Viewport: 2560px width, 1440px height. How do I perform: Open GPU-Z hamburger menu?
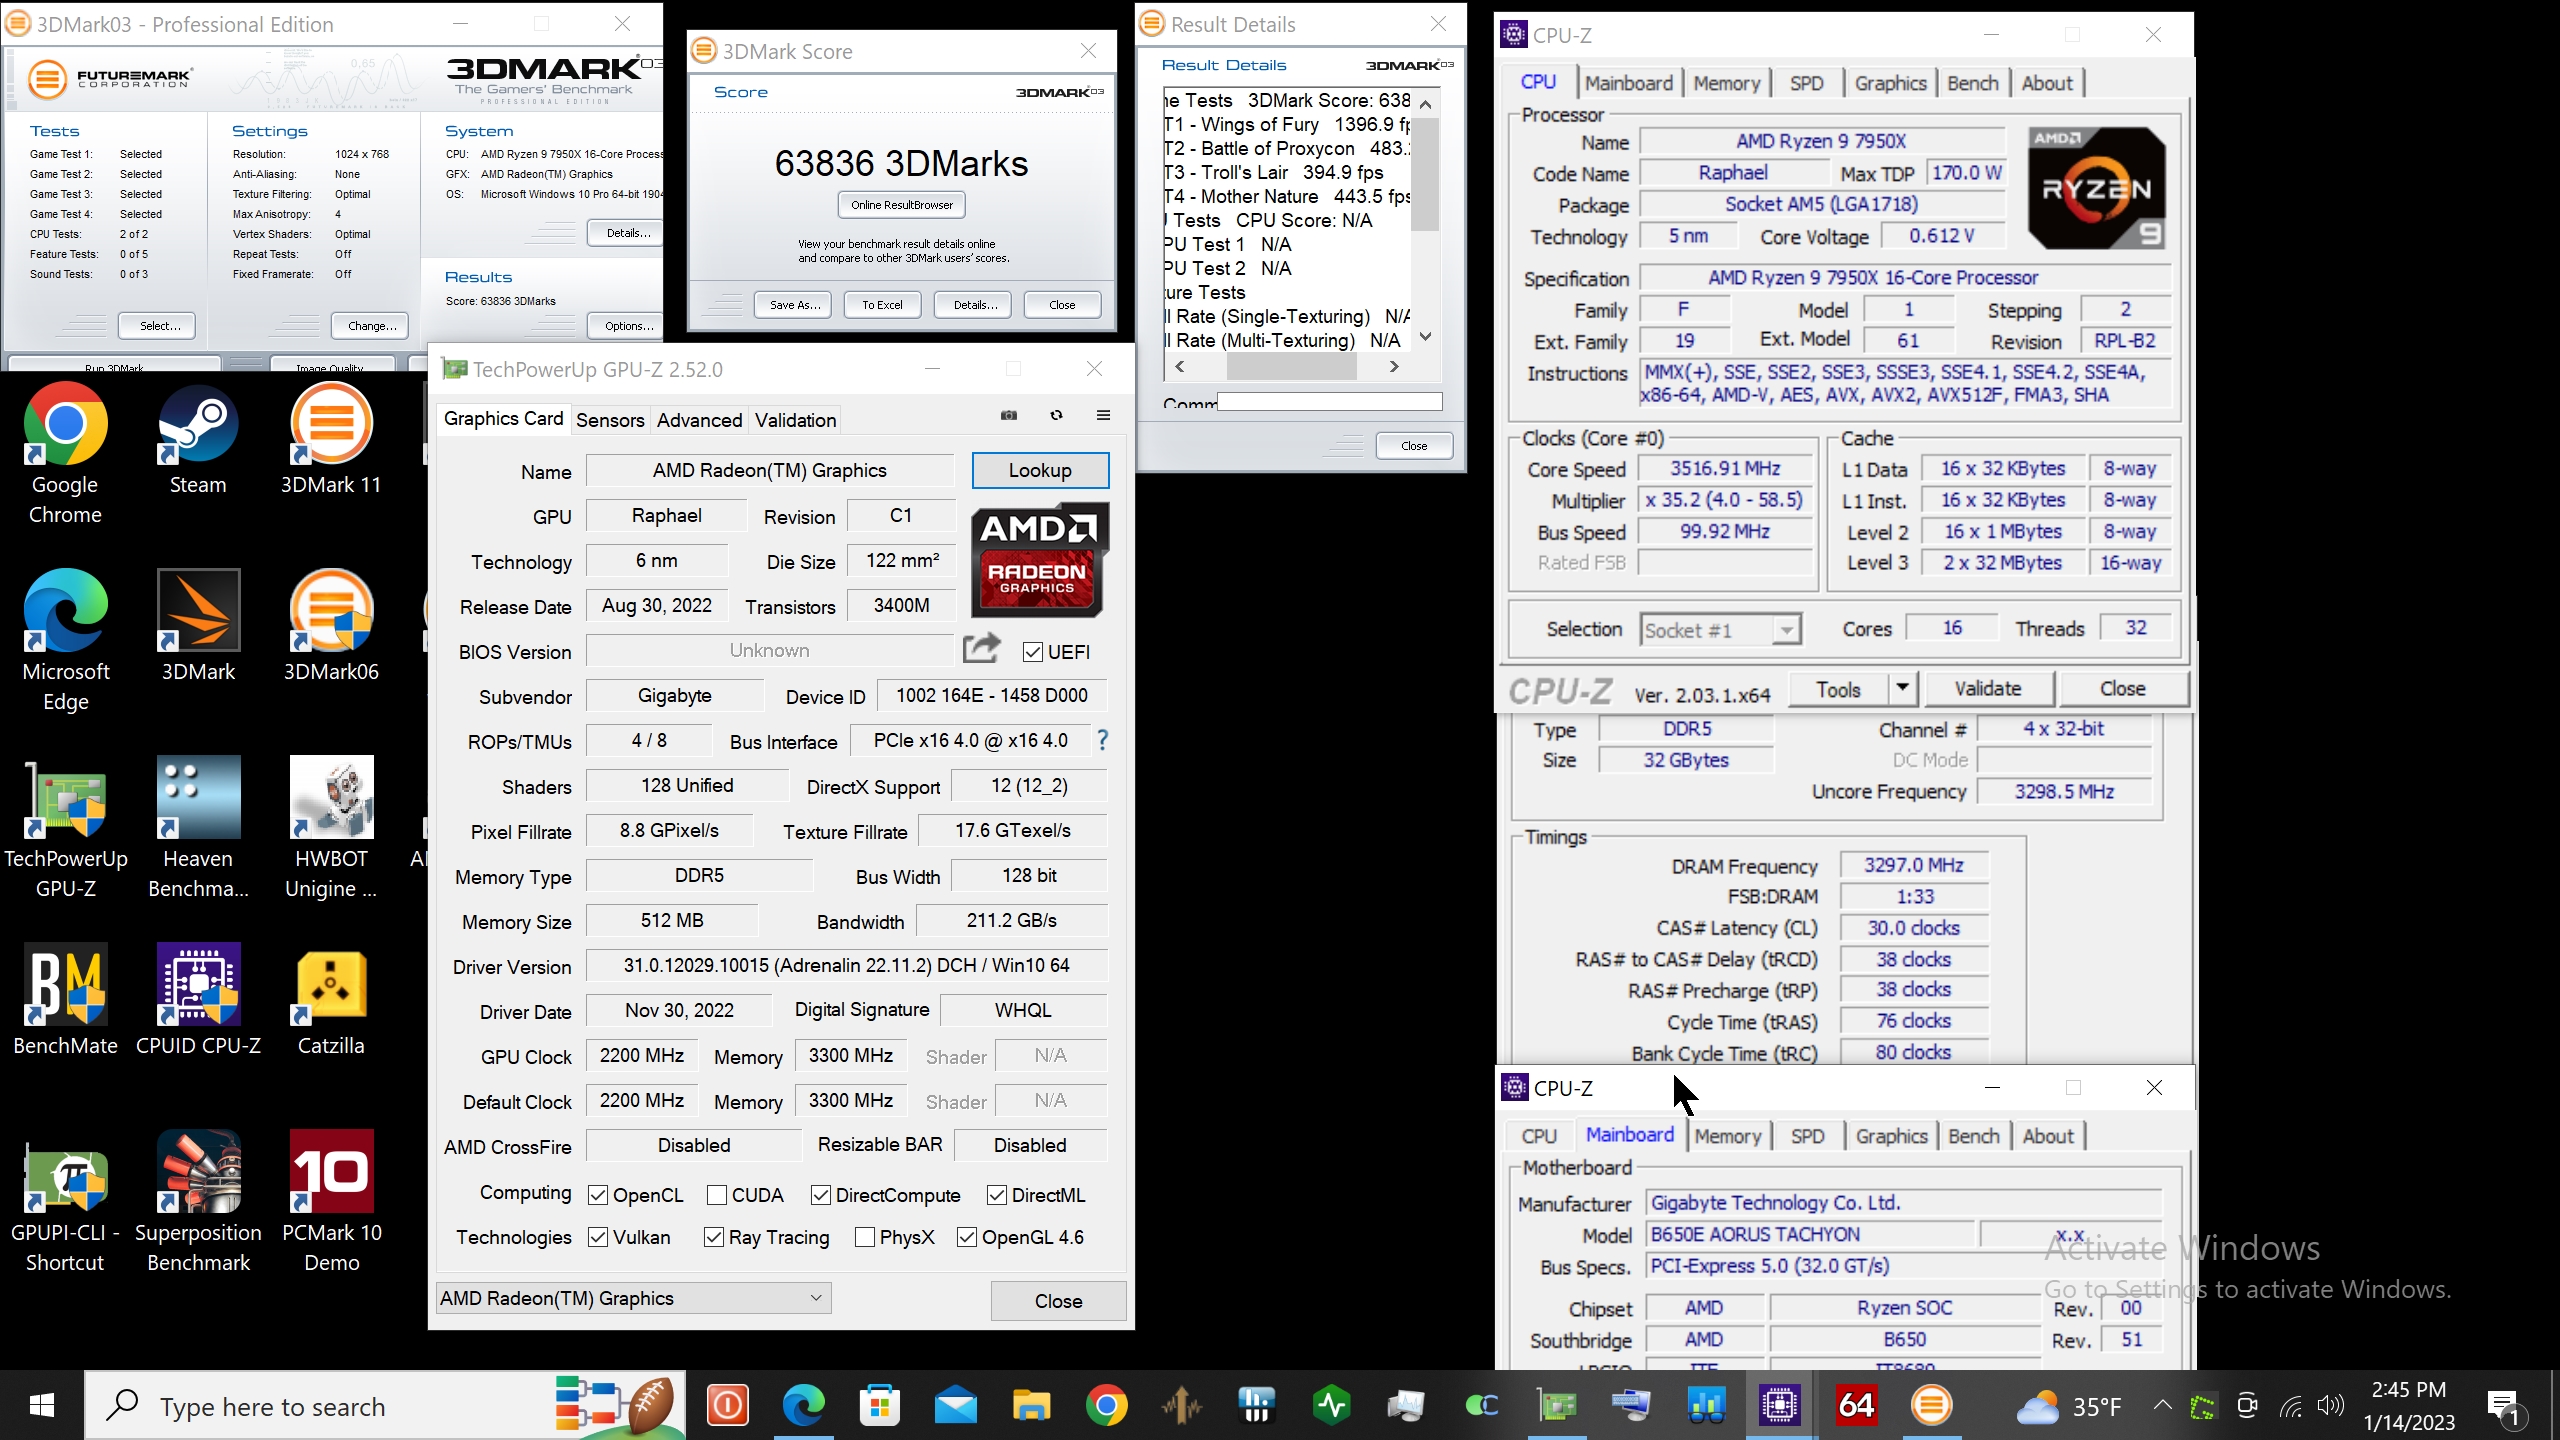click(1103, 415)
